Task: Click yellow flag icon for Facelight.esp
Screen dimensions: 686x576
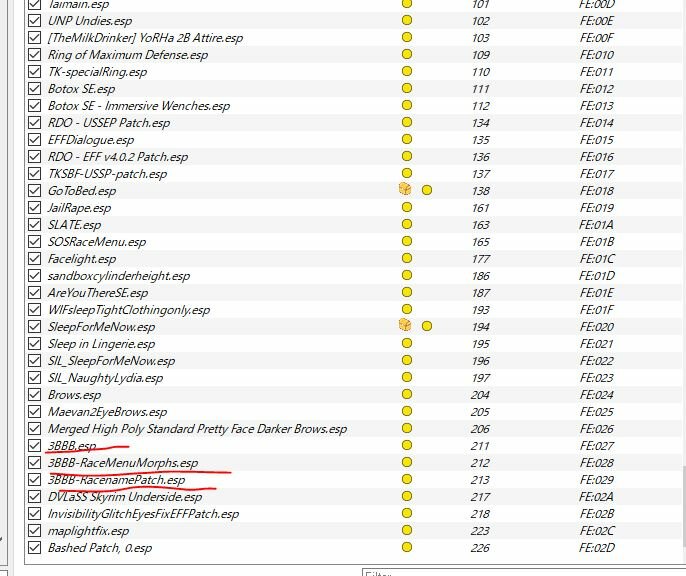Action: [x=407, y=258]
